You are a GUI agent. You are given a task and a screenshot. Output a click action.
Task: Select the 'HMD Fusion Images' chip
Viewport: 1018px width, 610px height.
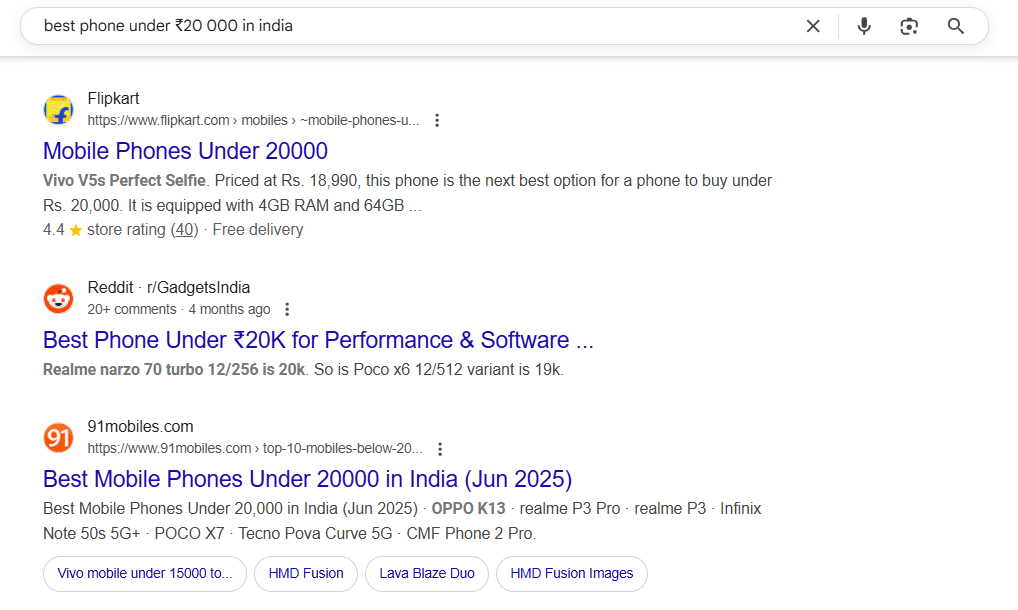tap(571, 574)
